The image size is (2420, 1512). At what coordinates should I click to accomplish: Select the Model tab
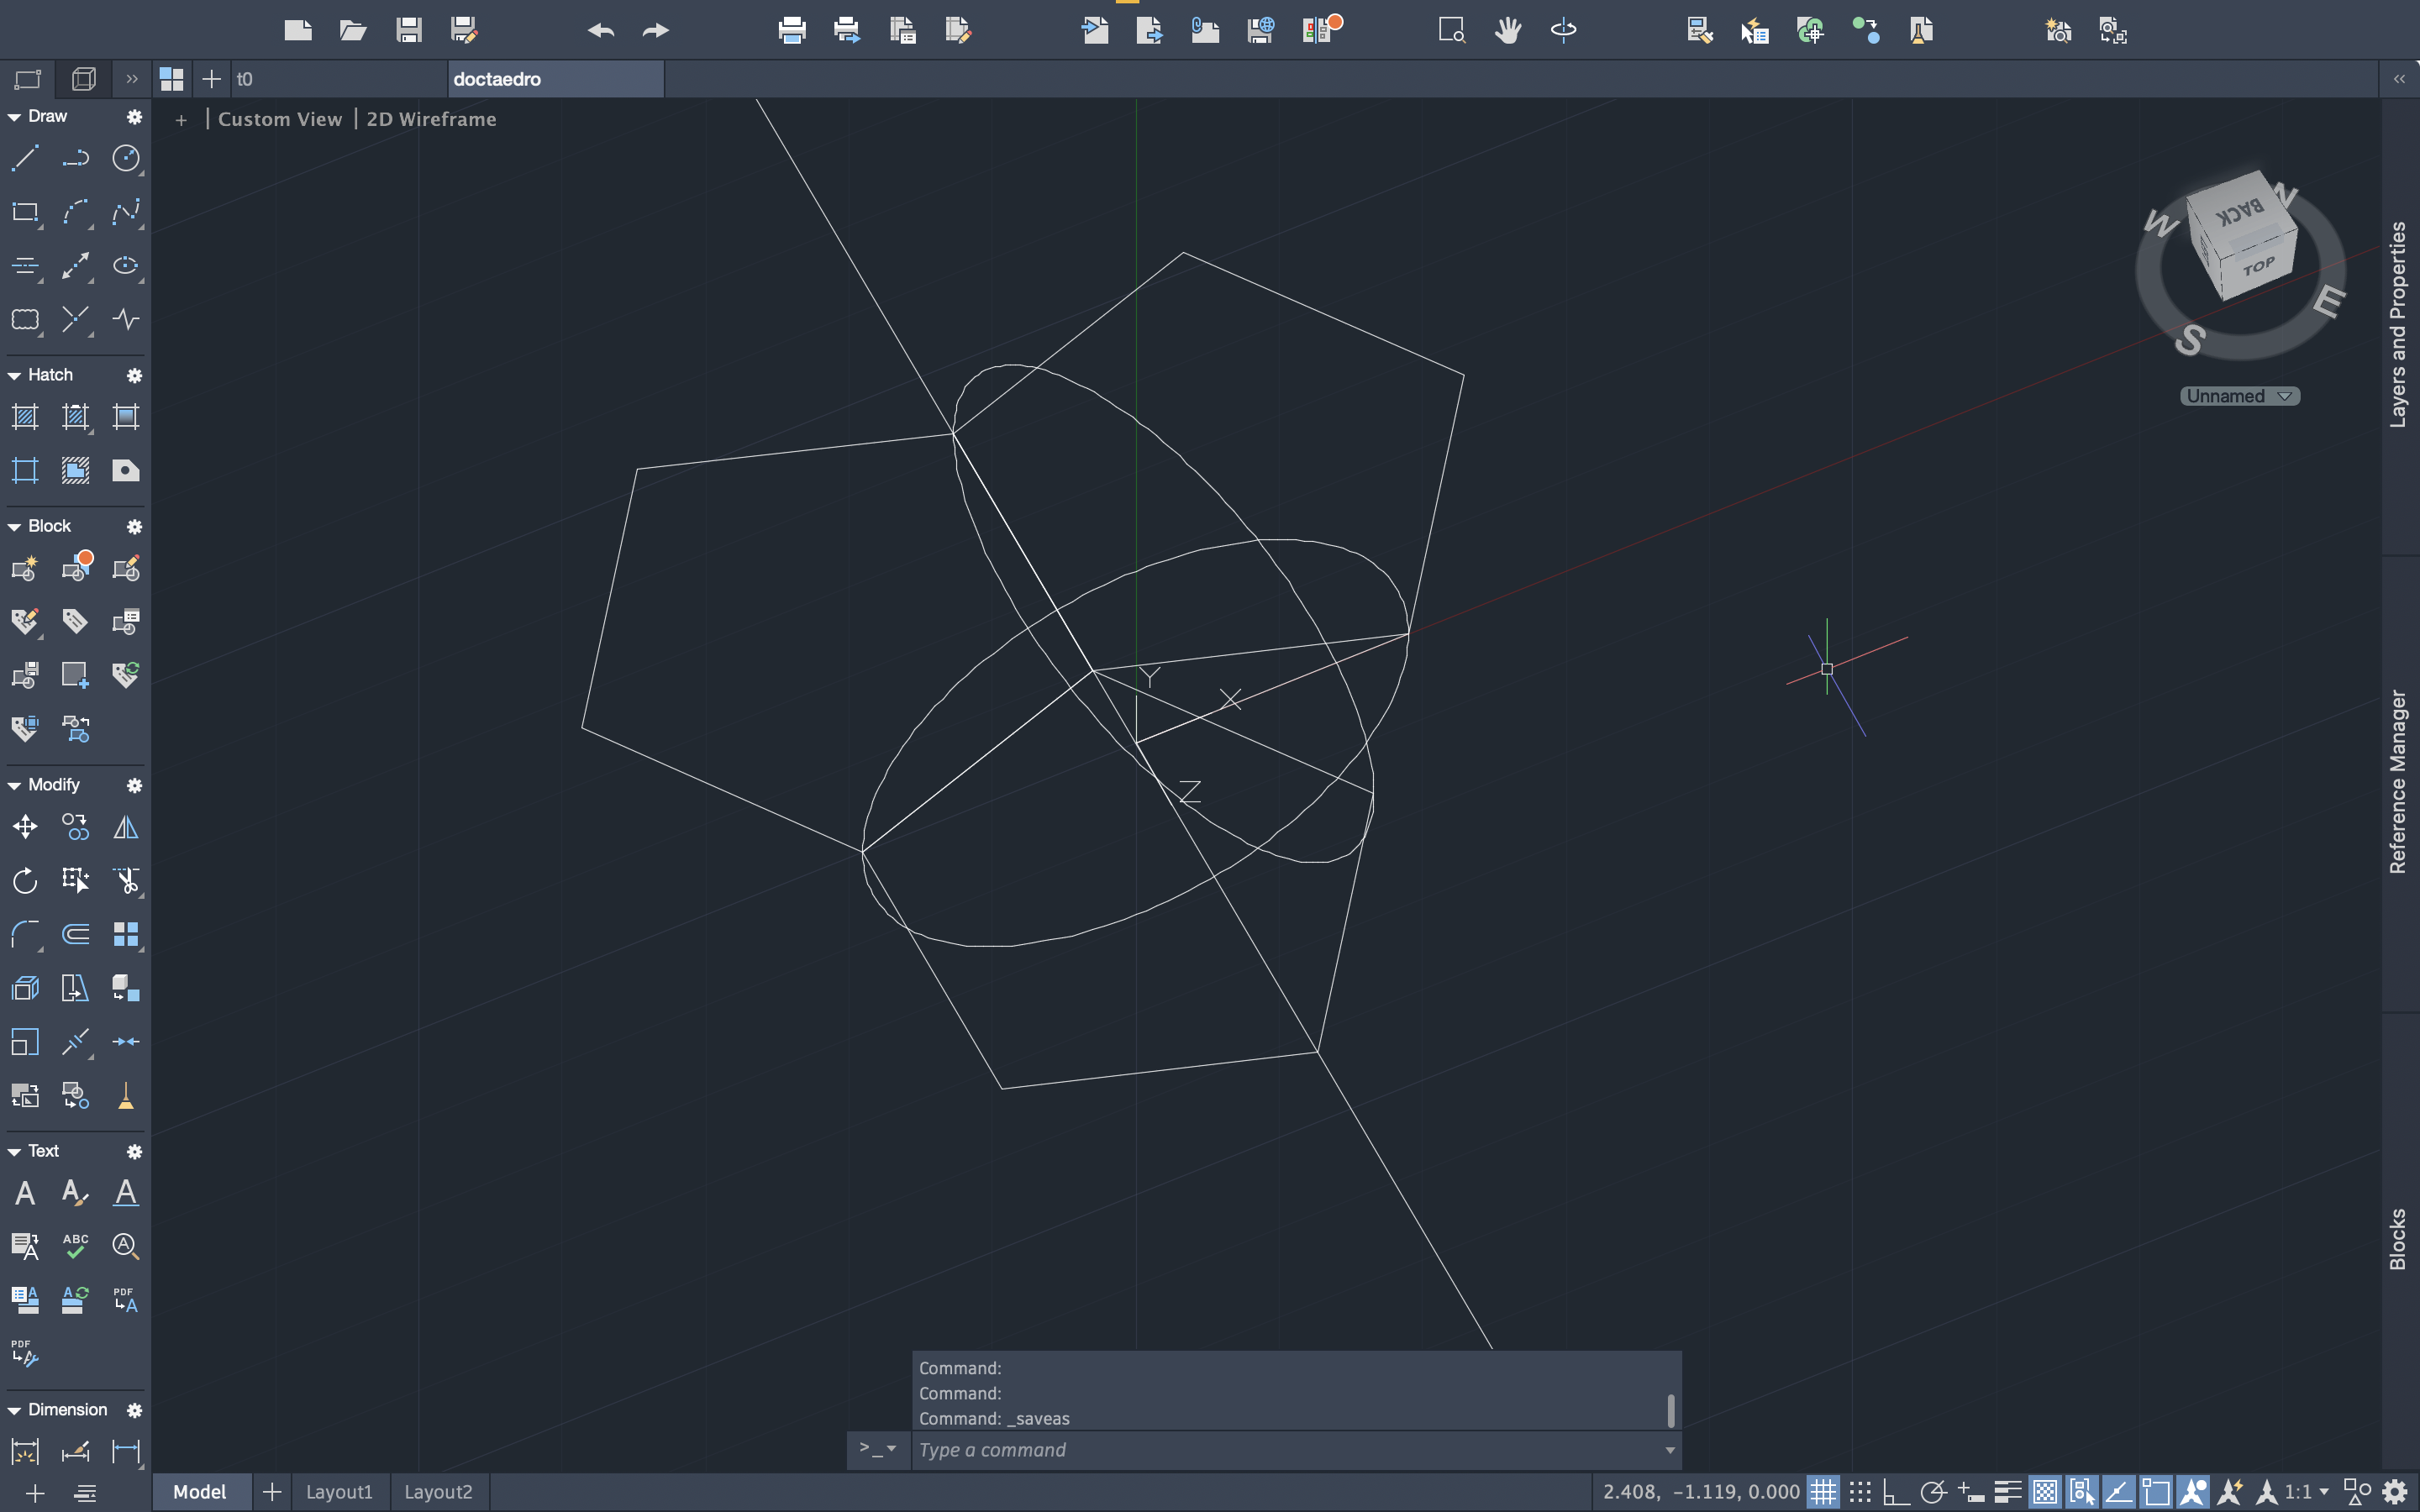[200, 1492]
